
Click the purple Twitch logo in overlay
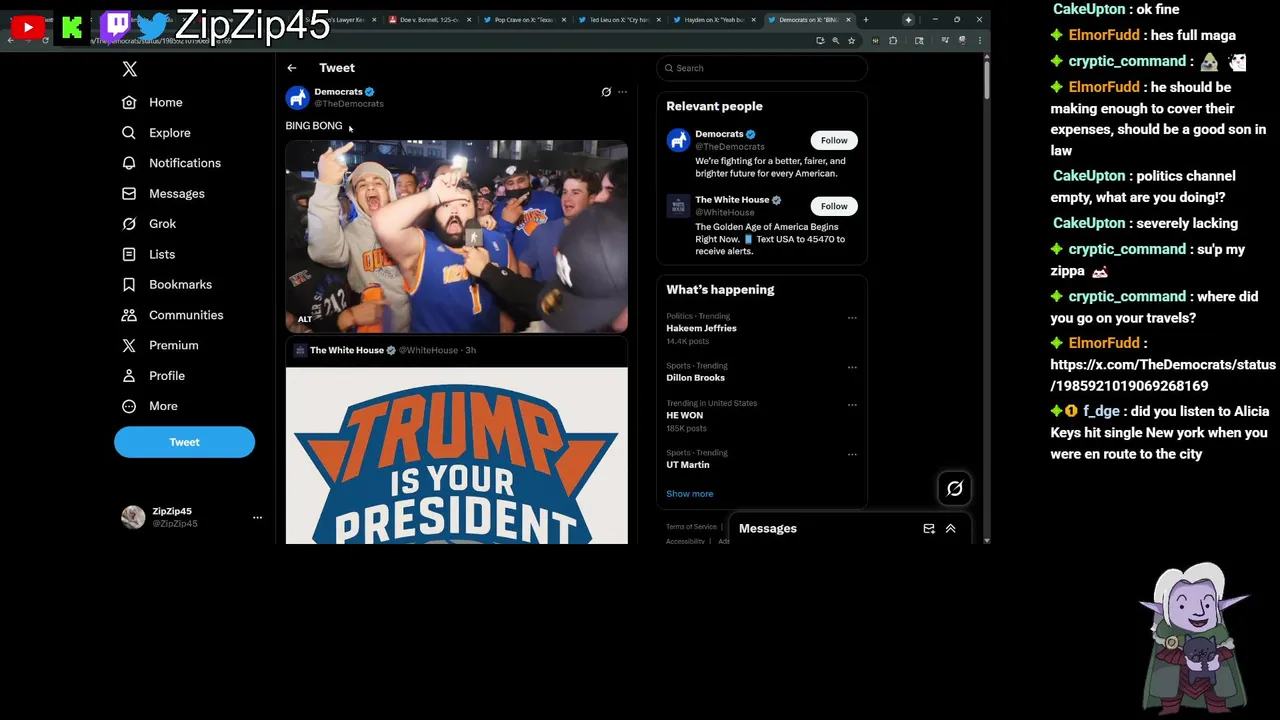[x=116, y=26]
